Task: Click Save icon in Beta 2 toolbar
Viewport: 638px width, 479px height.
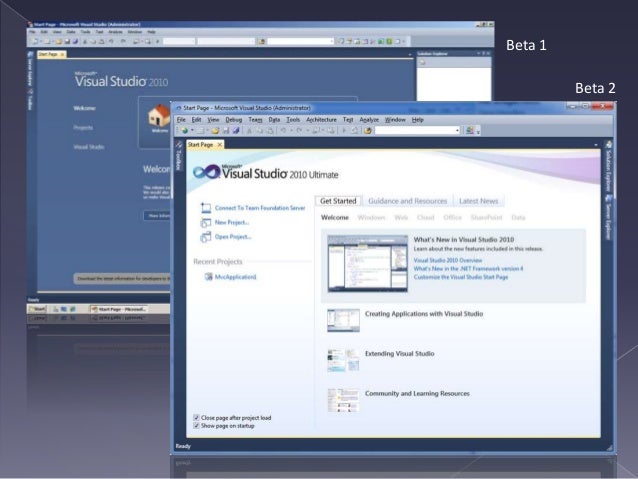Action: coord(226,131)
